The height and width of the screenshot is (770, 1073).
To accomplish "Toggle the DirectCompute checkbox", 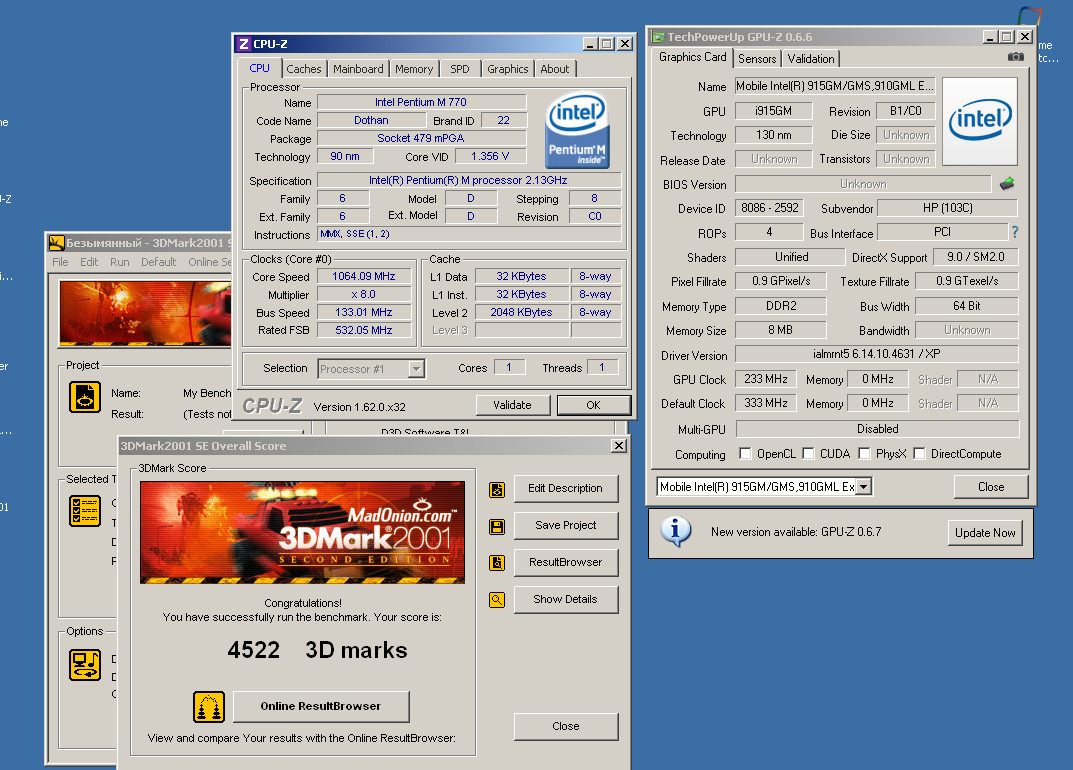I will [x=920, y=454].
